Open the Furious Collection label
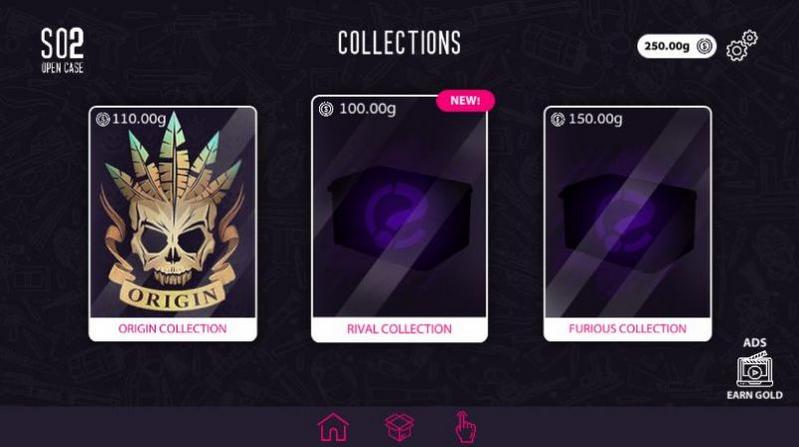 point(628,329)
